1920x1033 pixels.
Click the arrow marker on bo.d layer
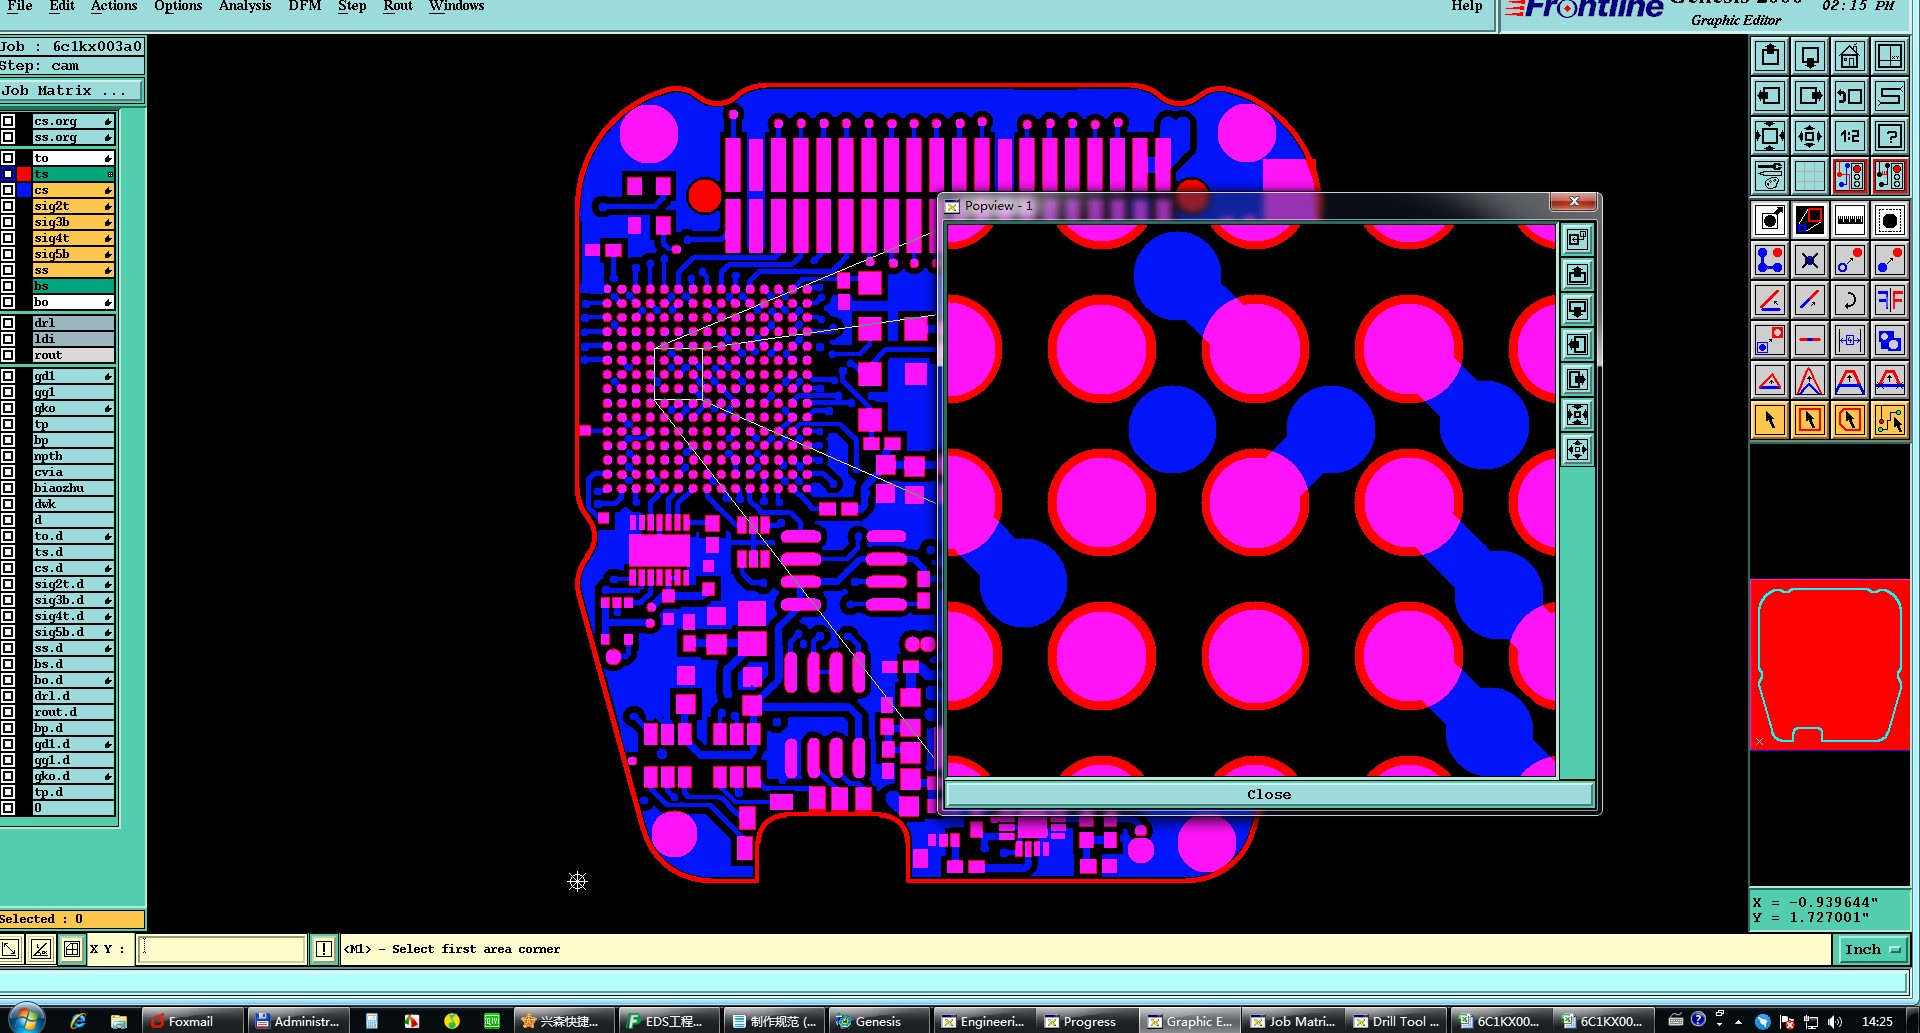tap(108, 680)
